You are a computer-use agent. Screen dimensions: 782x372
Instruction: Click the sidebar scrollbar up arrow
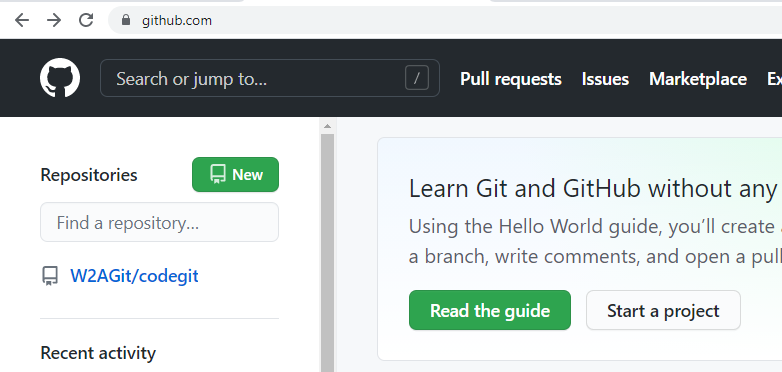click(327, 126)
